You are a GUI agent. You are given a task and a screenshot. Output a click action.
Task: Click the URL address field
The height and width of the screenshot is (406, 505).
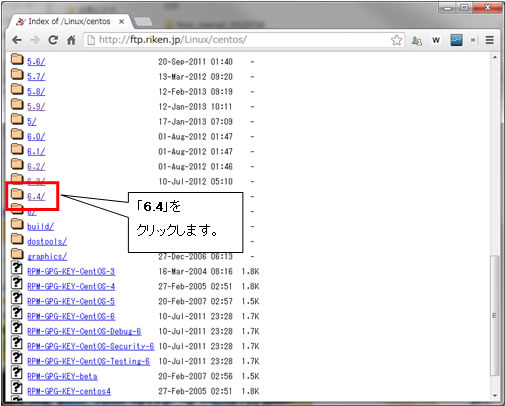click(244, 40)
